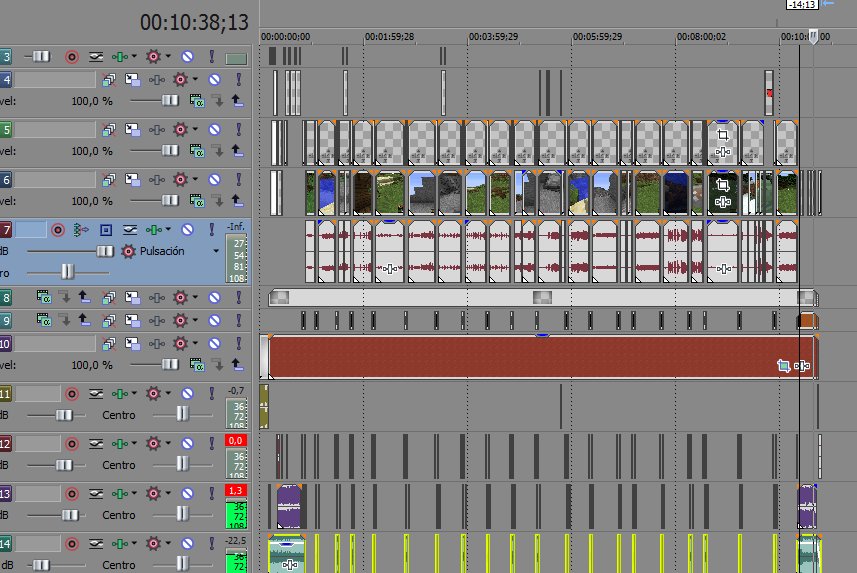Solo audio track 3

[x=212, y=57]
